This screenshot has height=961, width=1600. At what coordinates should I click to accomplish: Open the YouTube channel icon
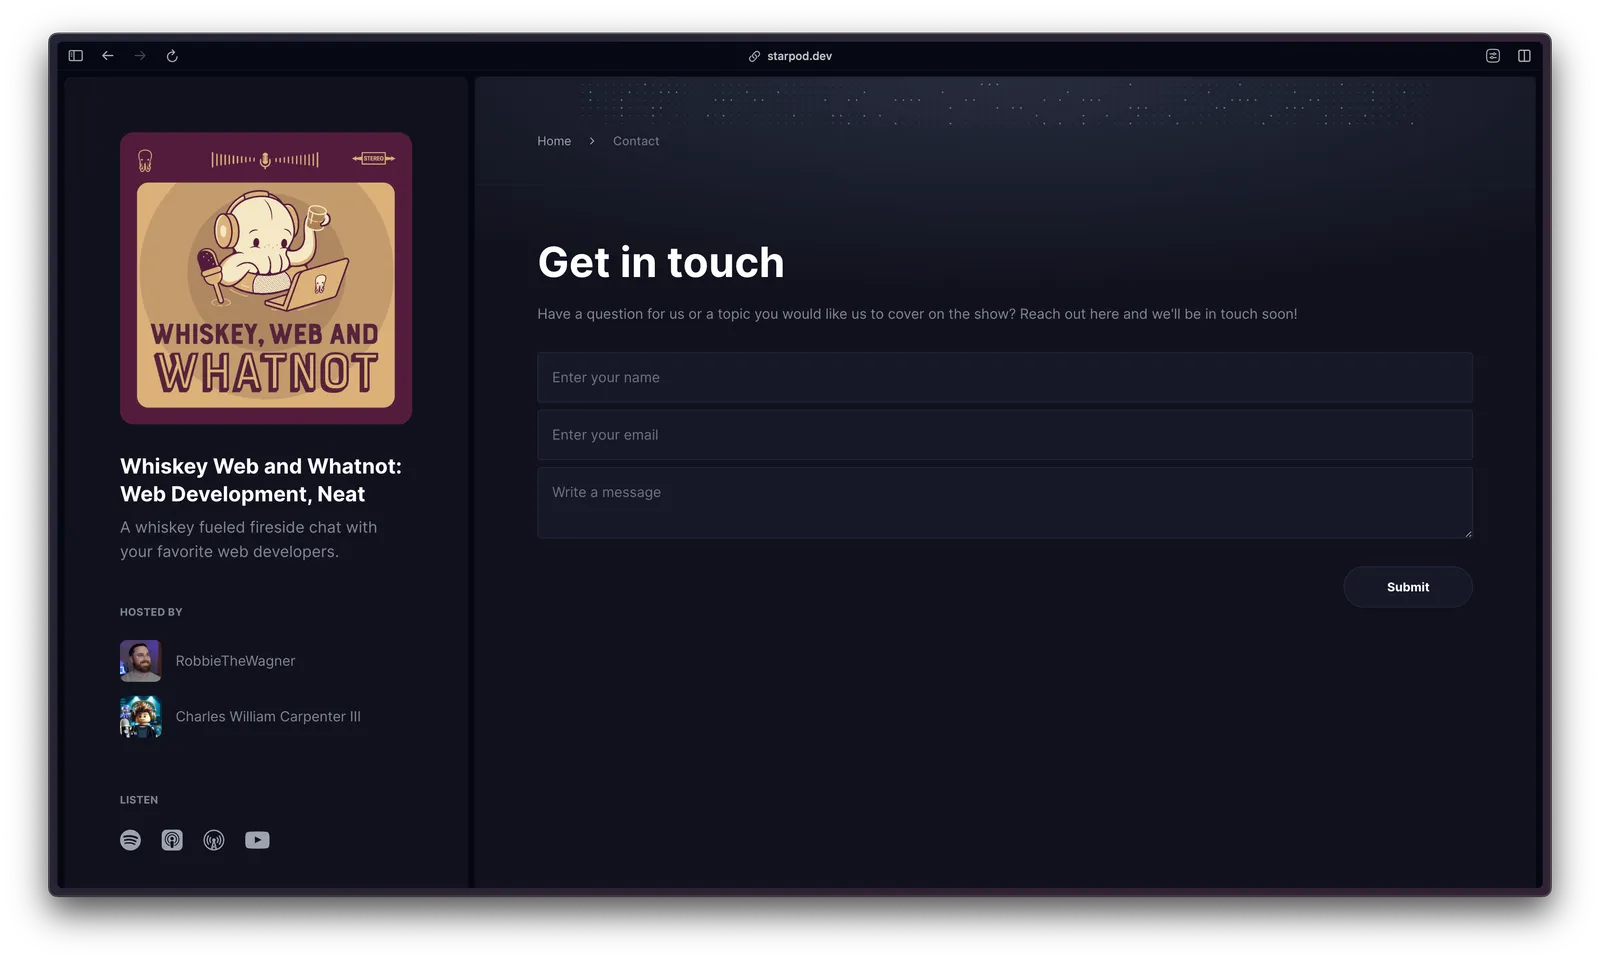coord(257,840)
